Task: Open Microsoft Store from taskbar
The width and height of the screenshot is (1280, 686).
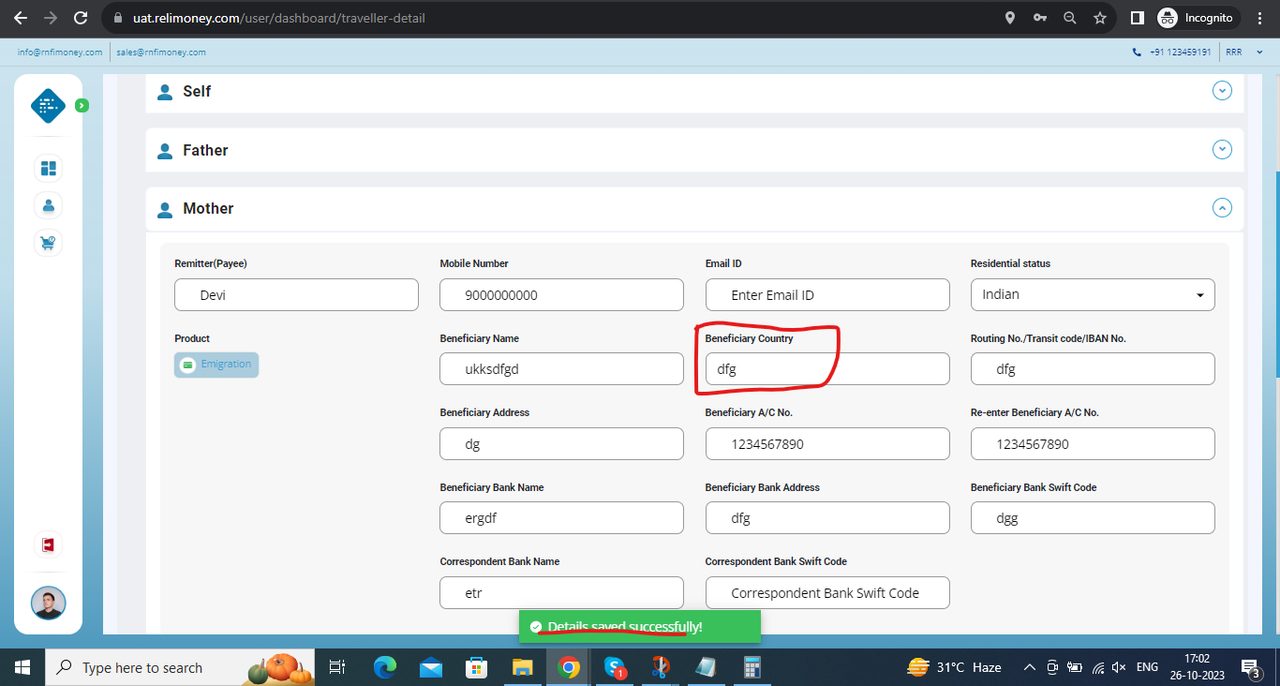Action: (x=477, y=667)
